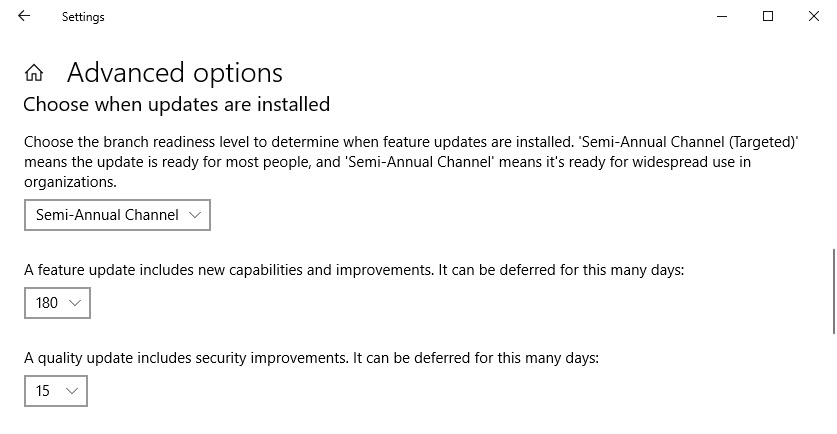The height and width of the screenshot is (434, 837).
Task: Click the 180 number in the combo box
Action: point(46,303)
